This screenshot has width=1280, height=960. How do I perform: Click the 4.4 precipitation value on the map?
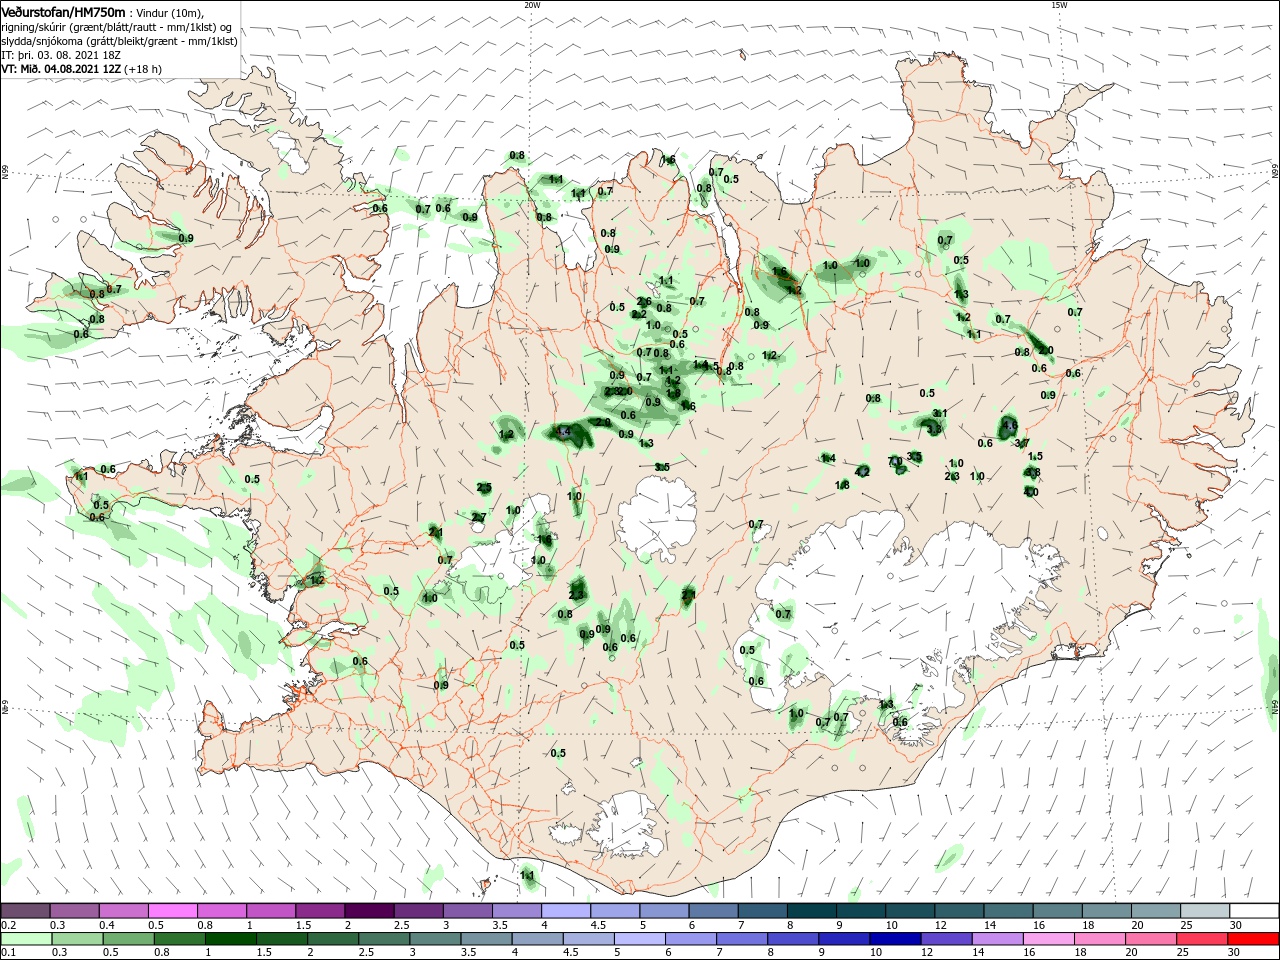point(564,433)
